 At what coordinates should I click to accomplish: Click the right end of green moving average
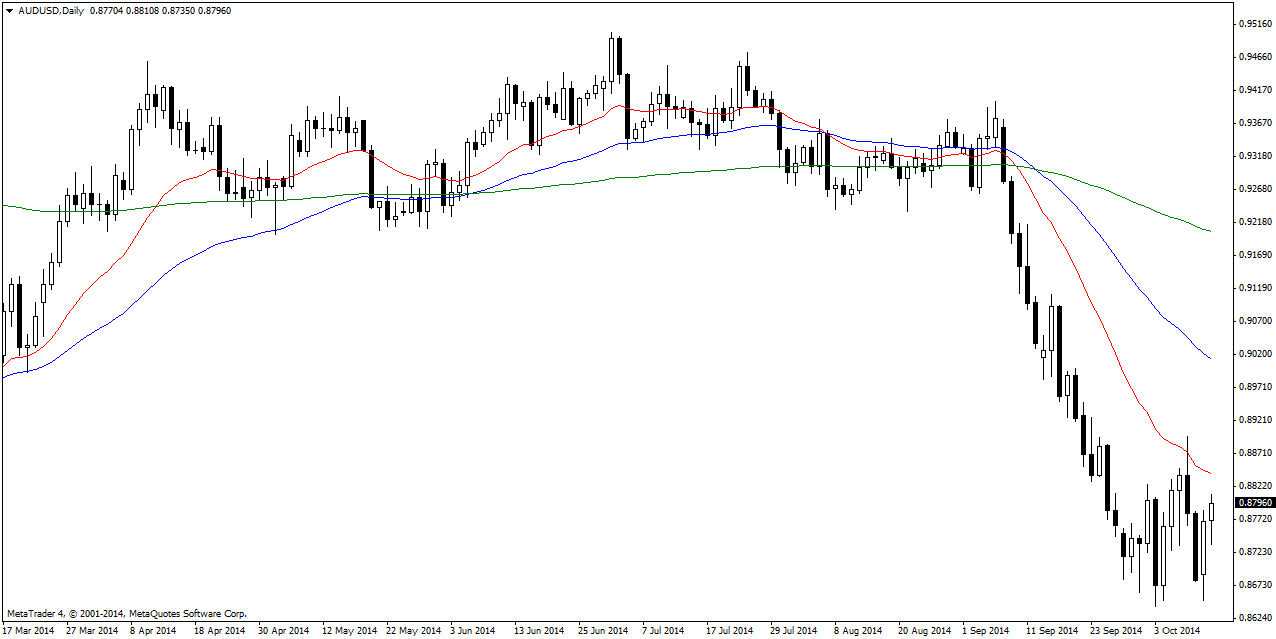[1210, 231]
